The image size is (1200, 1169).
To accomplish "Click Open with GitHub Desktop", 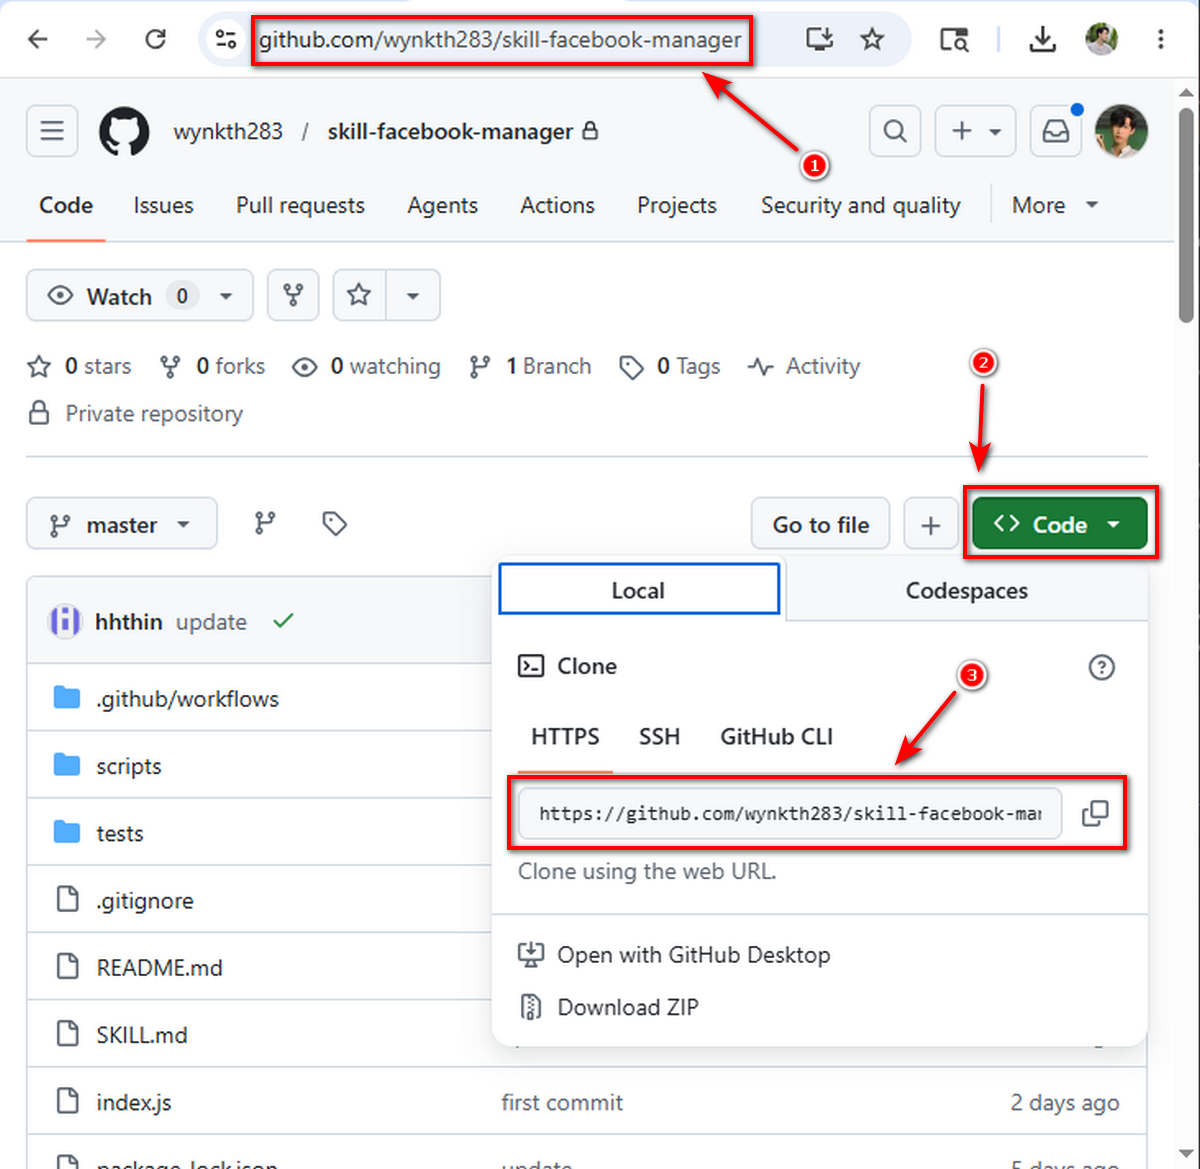I will [674, 955].
